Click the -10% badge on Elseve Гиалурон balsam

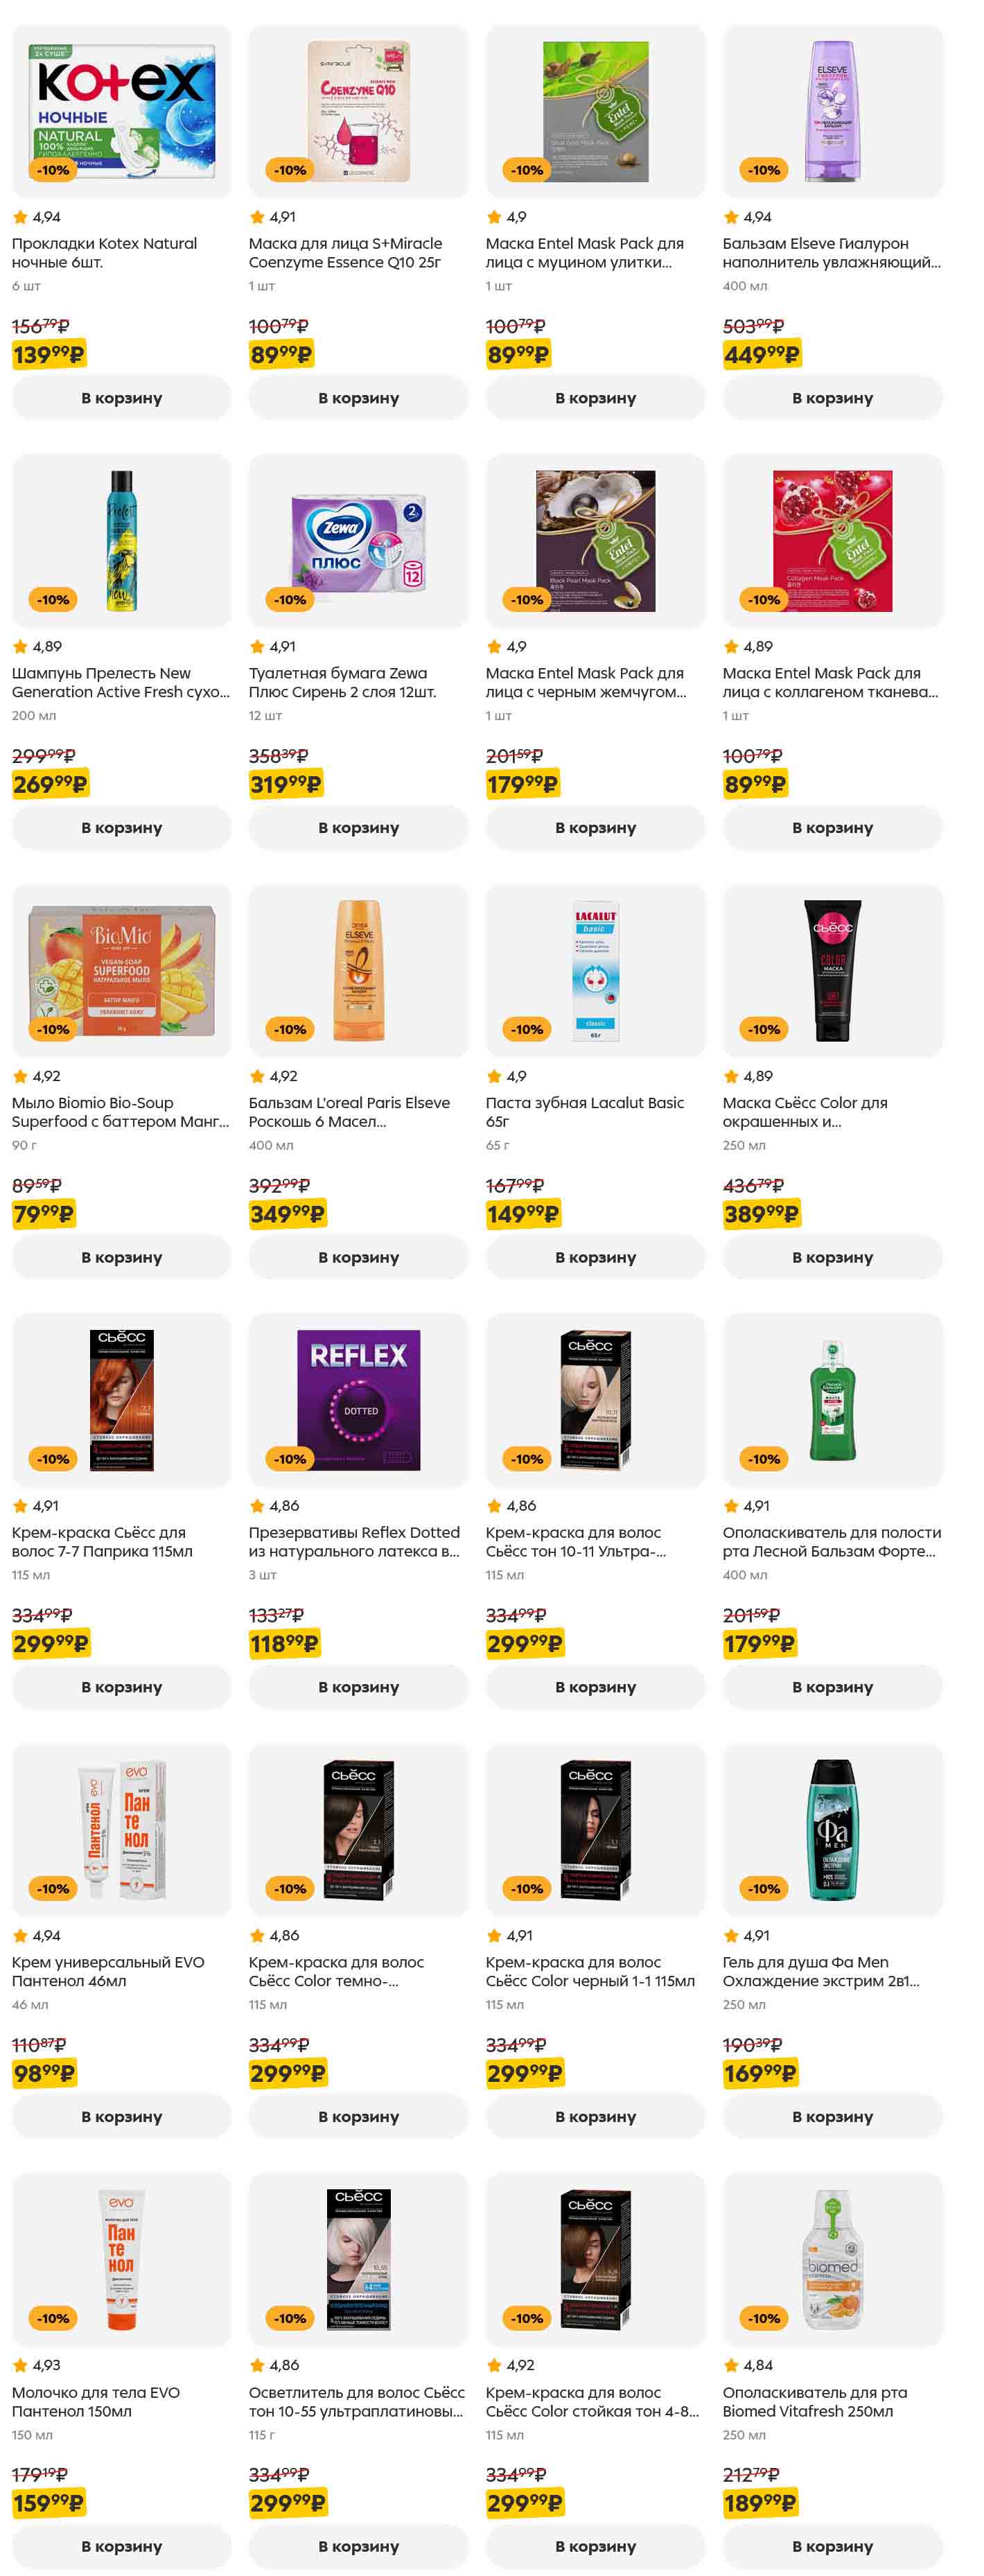click(x=764, y=170)
